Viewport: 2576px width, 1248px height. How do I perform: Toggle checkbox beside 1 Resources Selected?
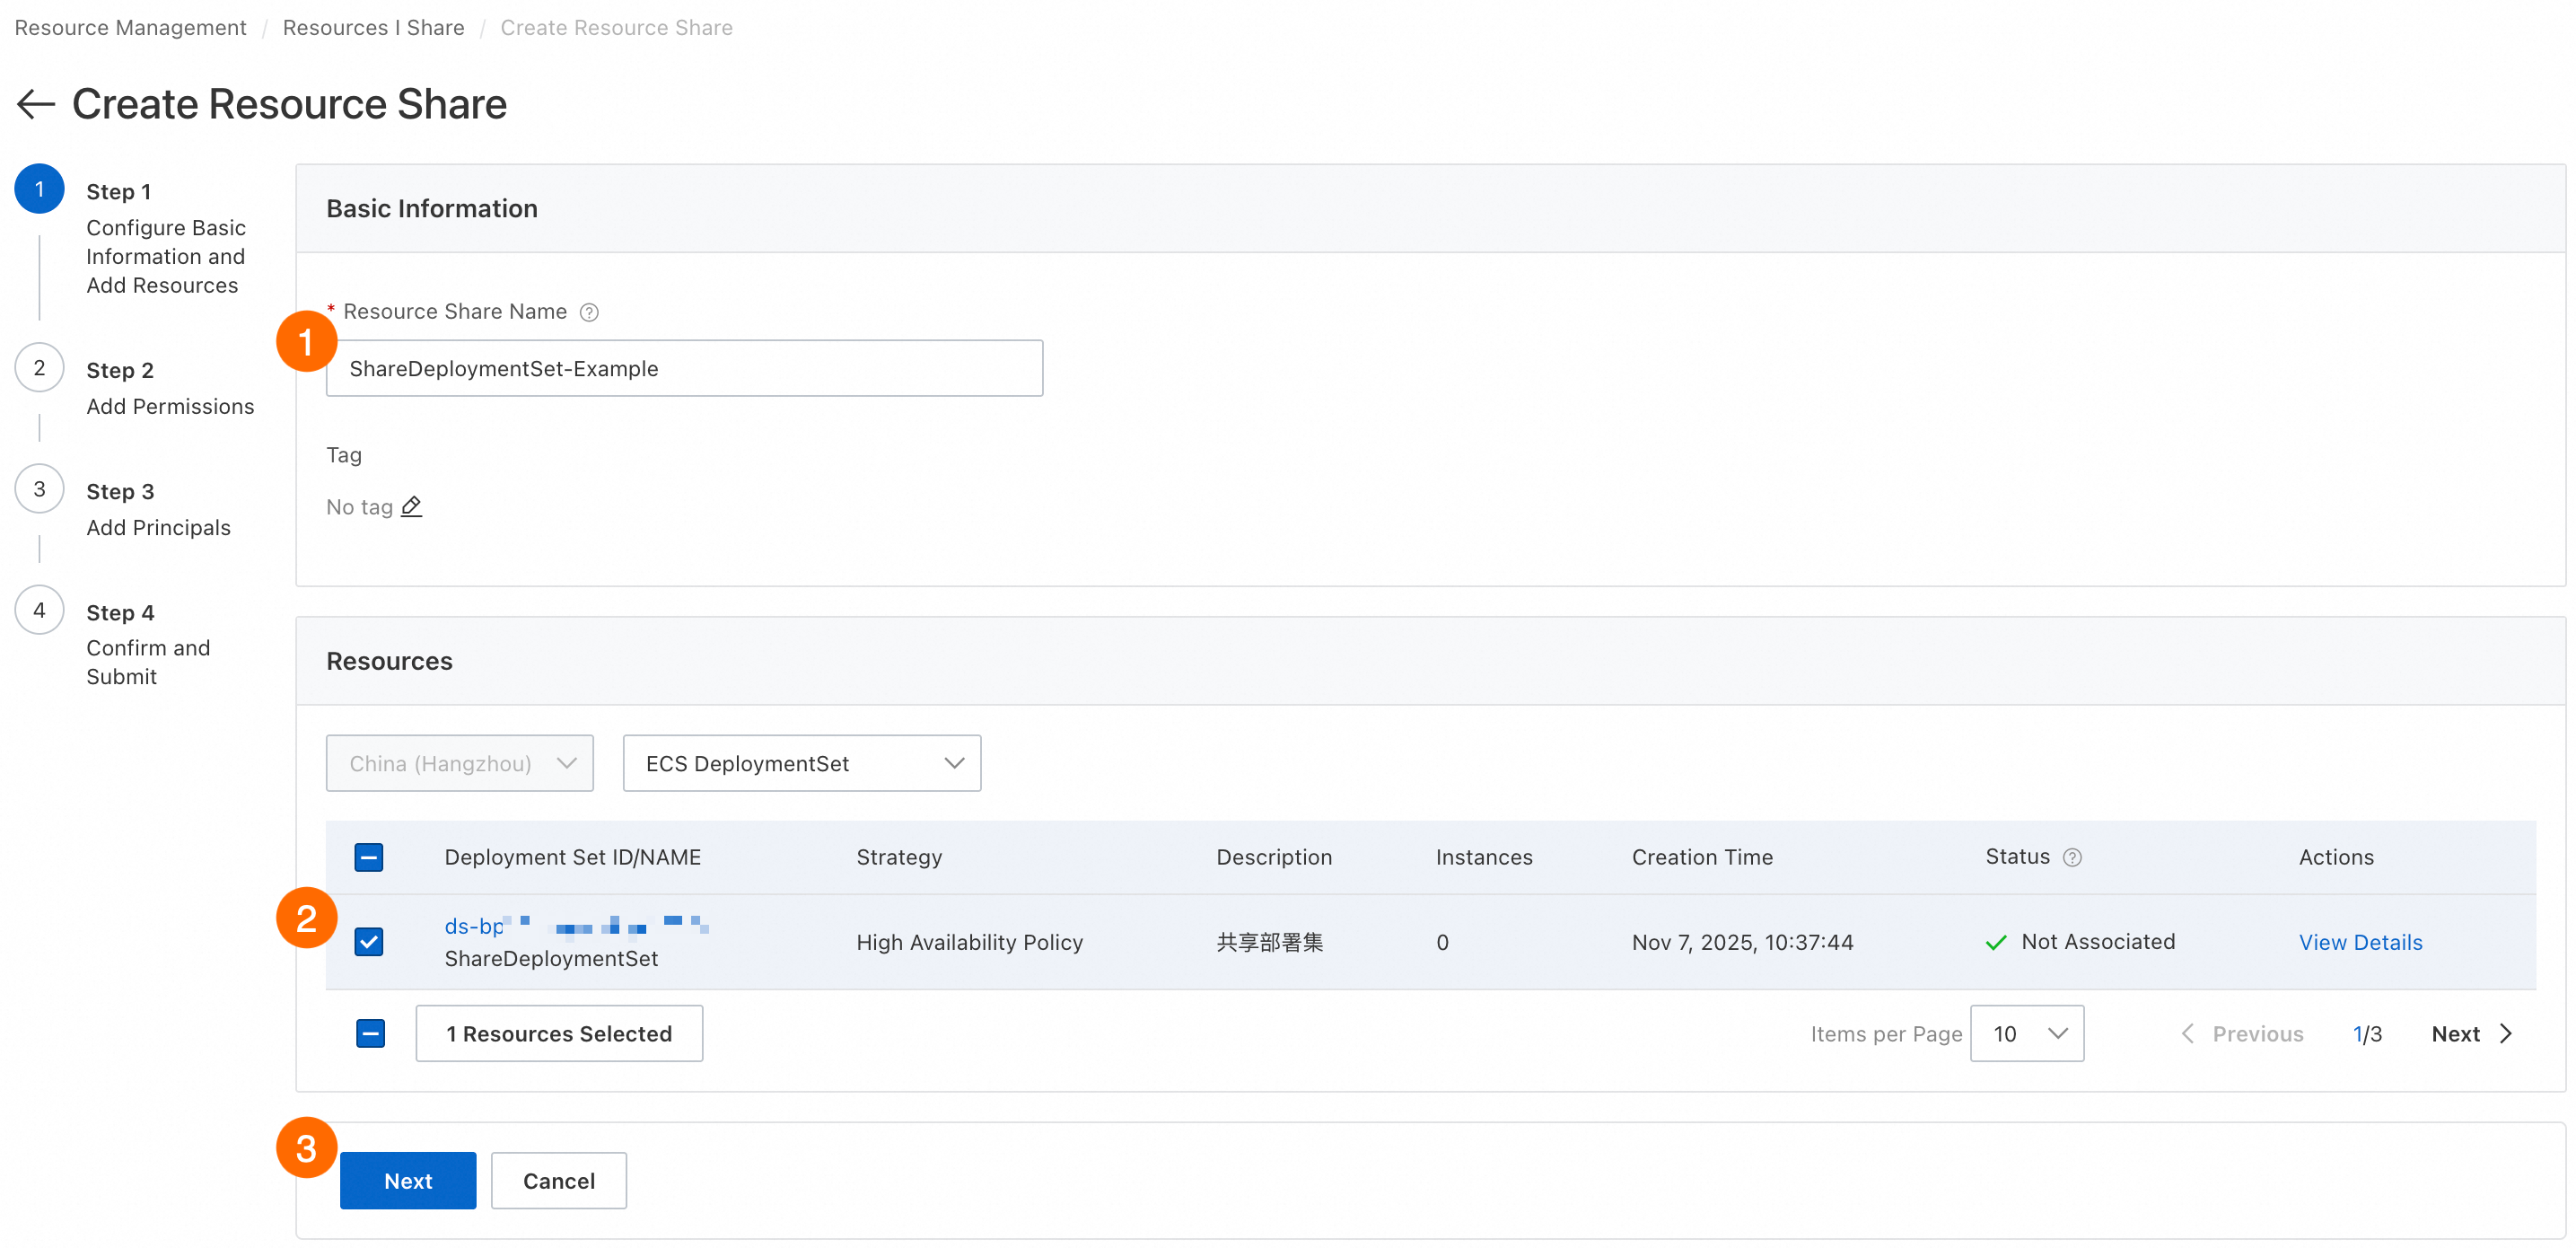[370, 1033]
